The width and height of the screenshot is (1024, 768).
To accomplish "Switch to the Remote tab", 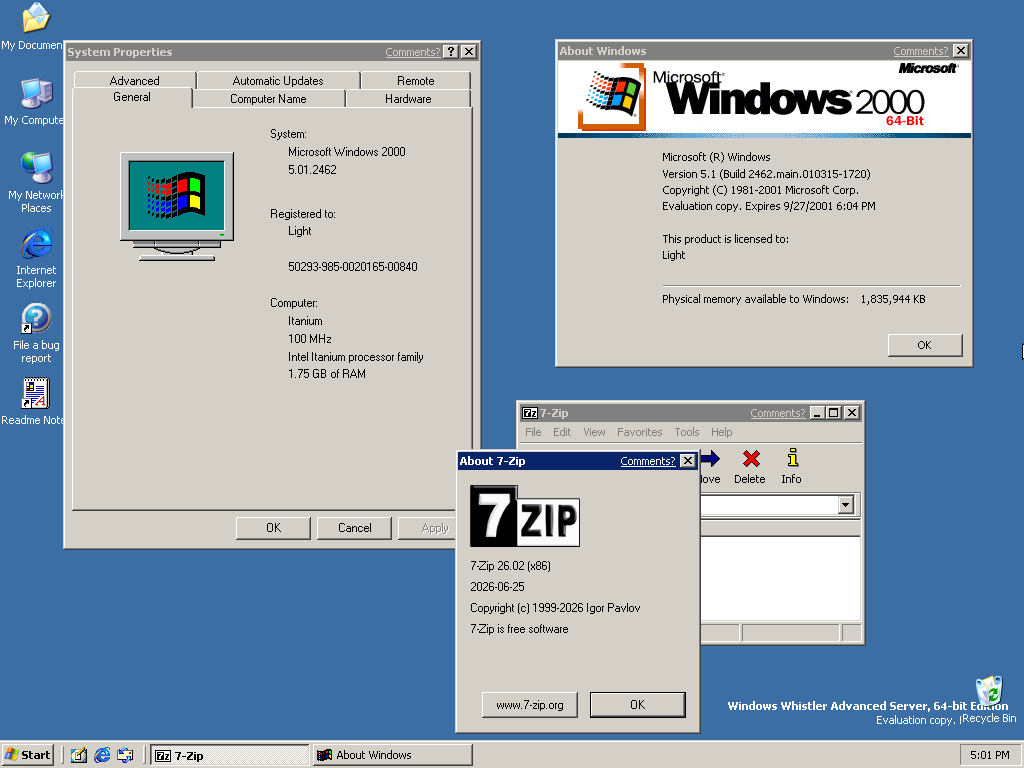I will 415,80.
